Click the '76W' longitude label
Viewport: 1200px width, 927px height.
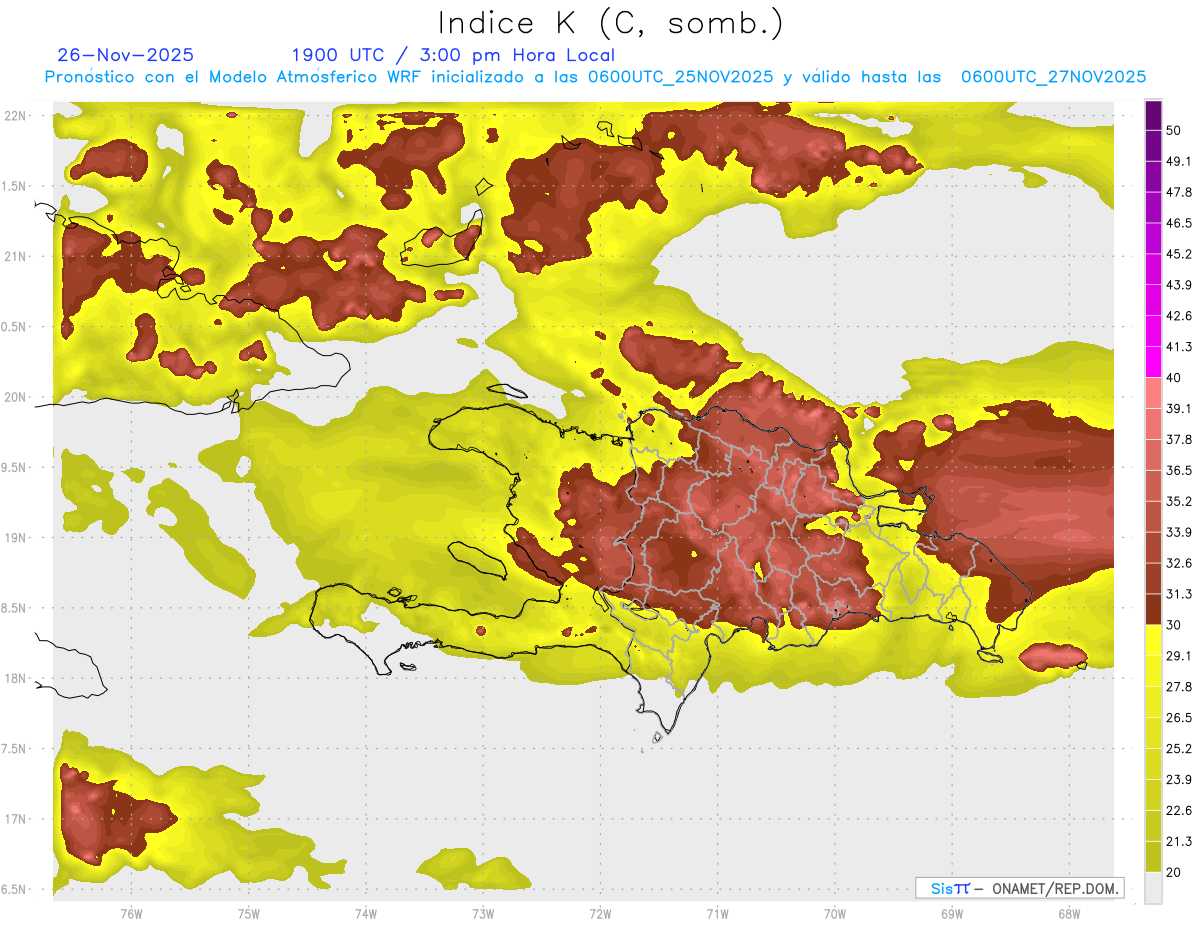[131, 913]
